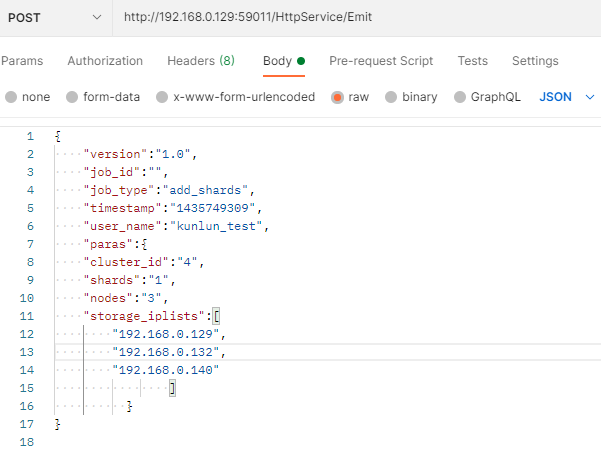The width and height of the screenshot is (601, 465).
Task: Open the POST method dropdown
Action: click(x=56, y=19)
